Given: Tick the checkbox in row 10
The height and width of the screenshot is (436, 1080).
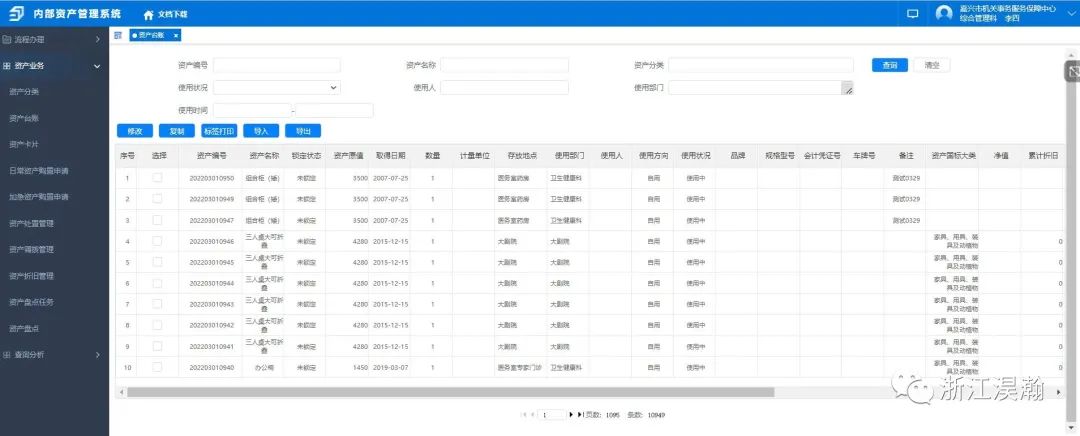Looking at the screenshot, I should click(x=157, y=367).
